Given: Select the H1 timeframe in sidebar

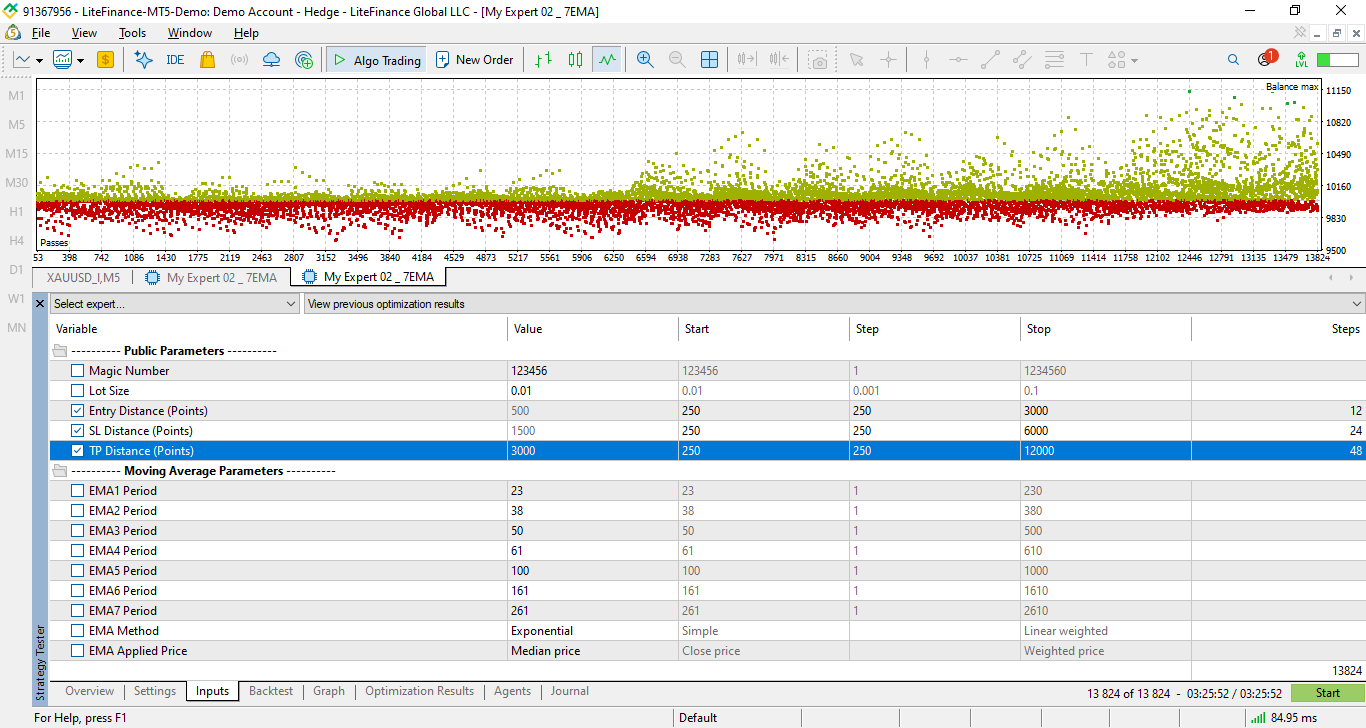Looking at the screenshot, I should point(17,212).
